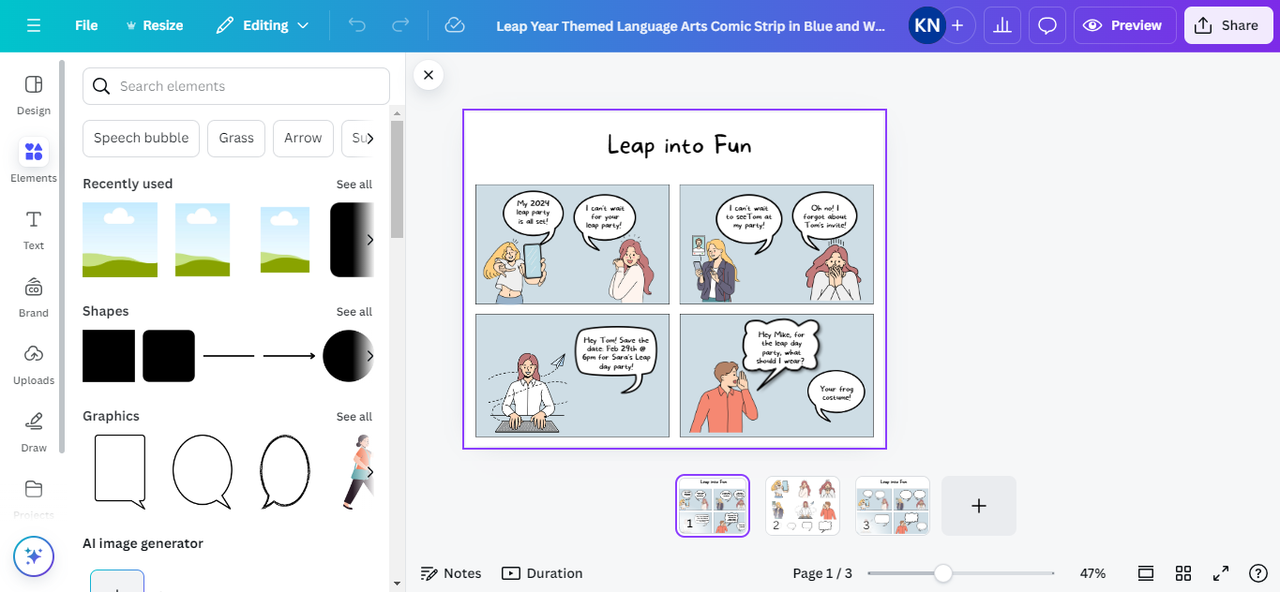Check the cloud save status icon
The image size is (1280, 592).
pyautogui.click(x=455, y=25)
